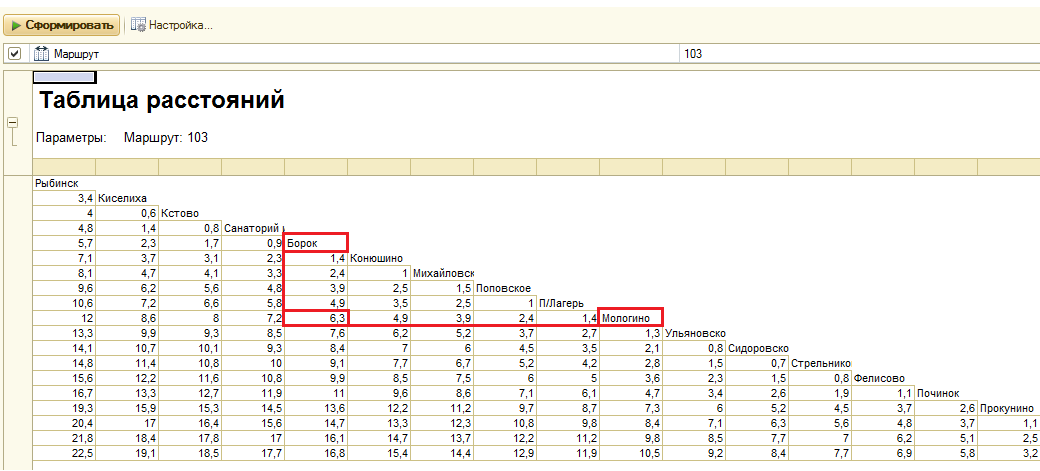The image size is (1040, 471).
Task: Select the Поповское cell
Action: point(505,288)
